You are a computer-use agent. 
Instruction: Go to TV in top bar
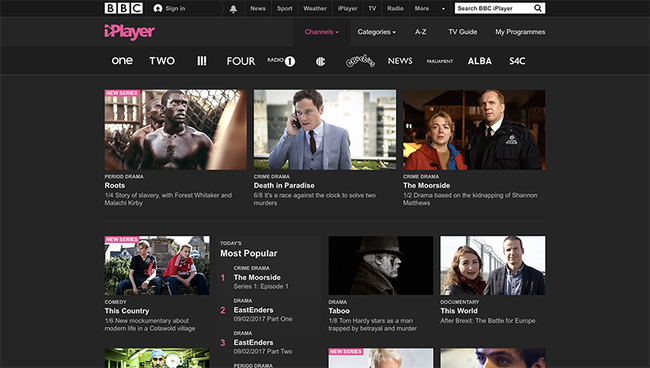[372, 8]
